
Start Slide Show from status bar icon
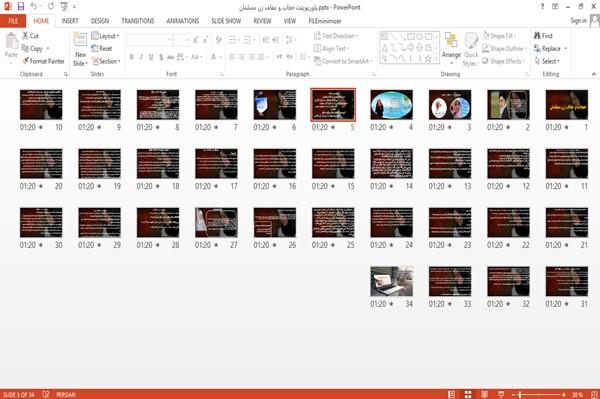tap(501, 394)
